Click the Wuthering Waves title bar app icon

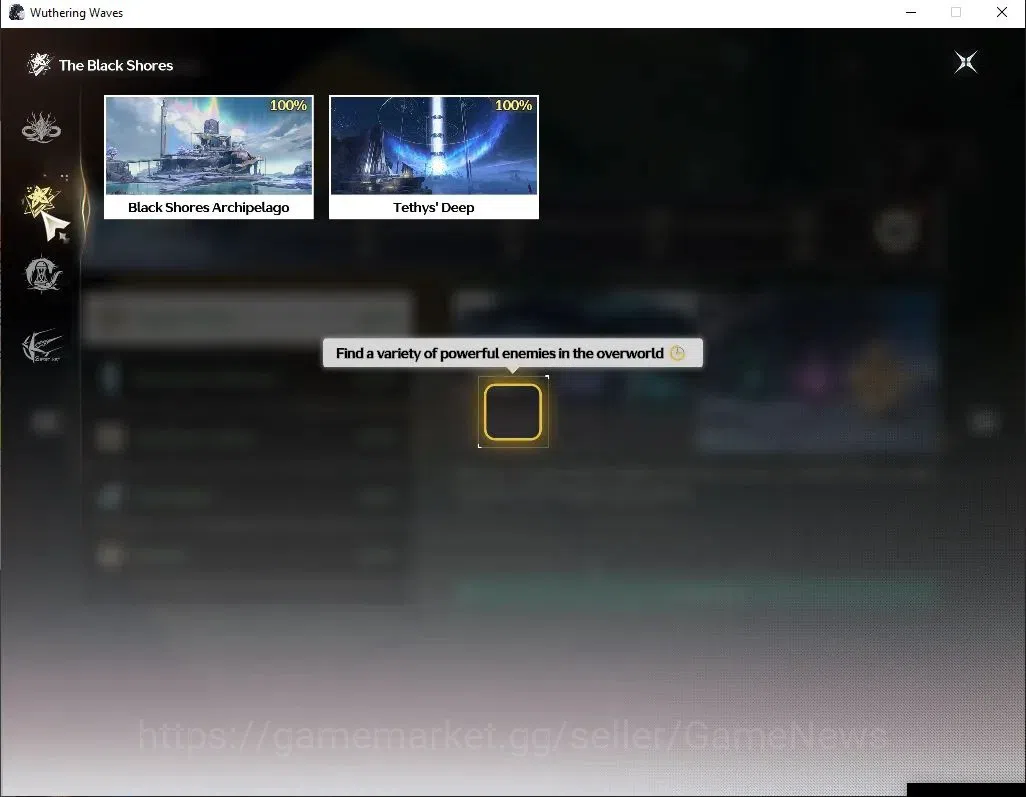tap(16, 12)
